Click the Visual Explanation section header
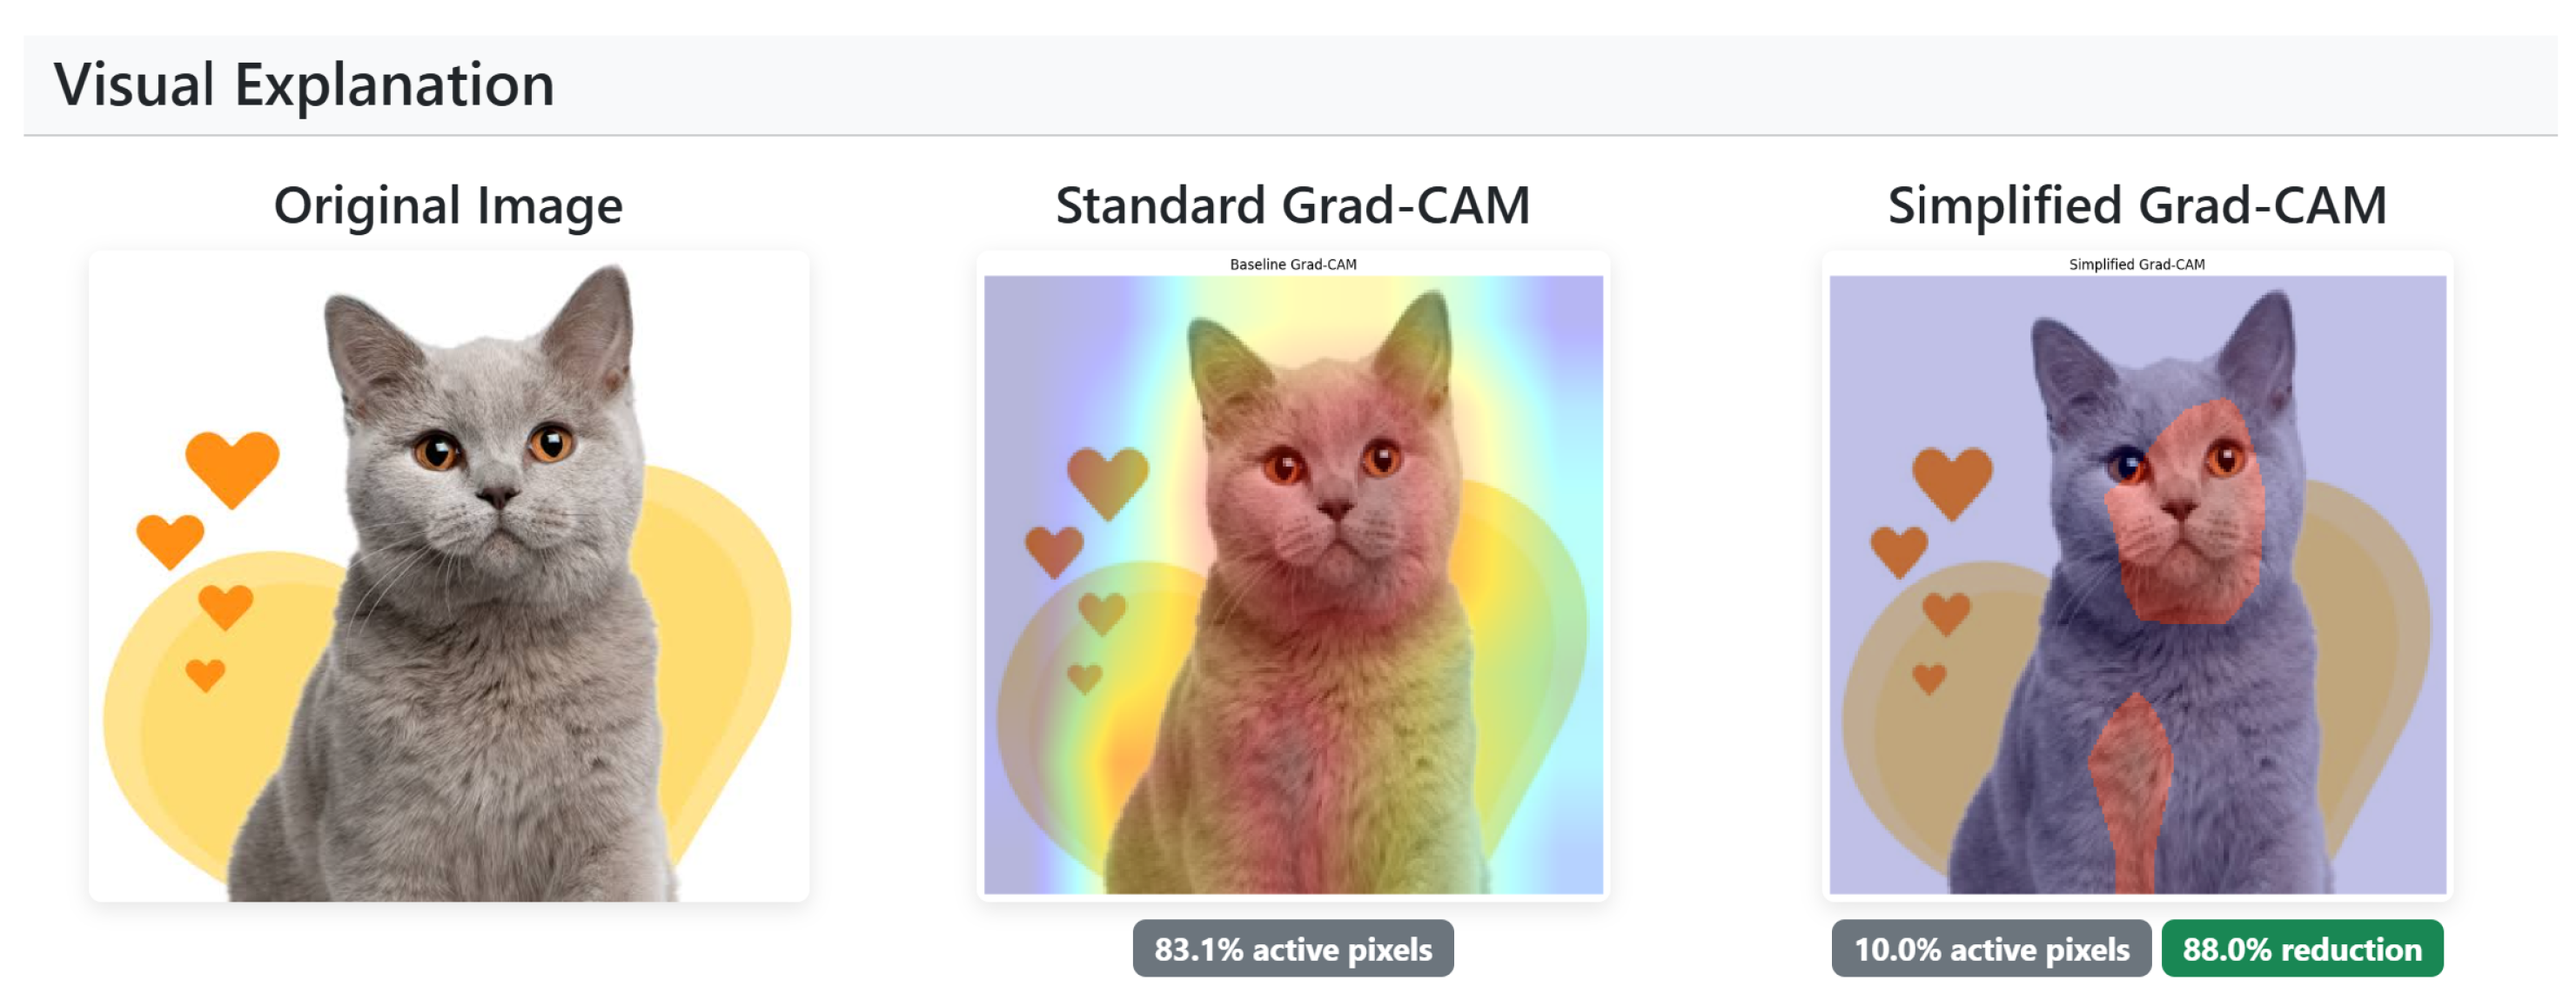The image size is (2576, 1007). click(304, 85)
